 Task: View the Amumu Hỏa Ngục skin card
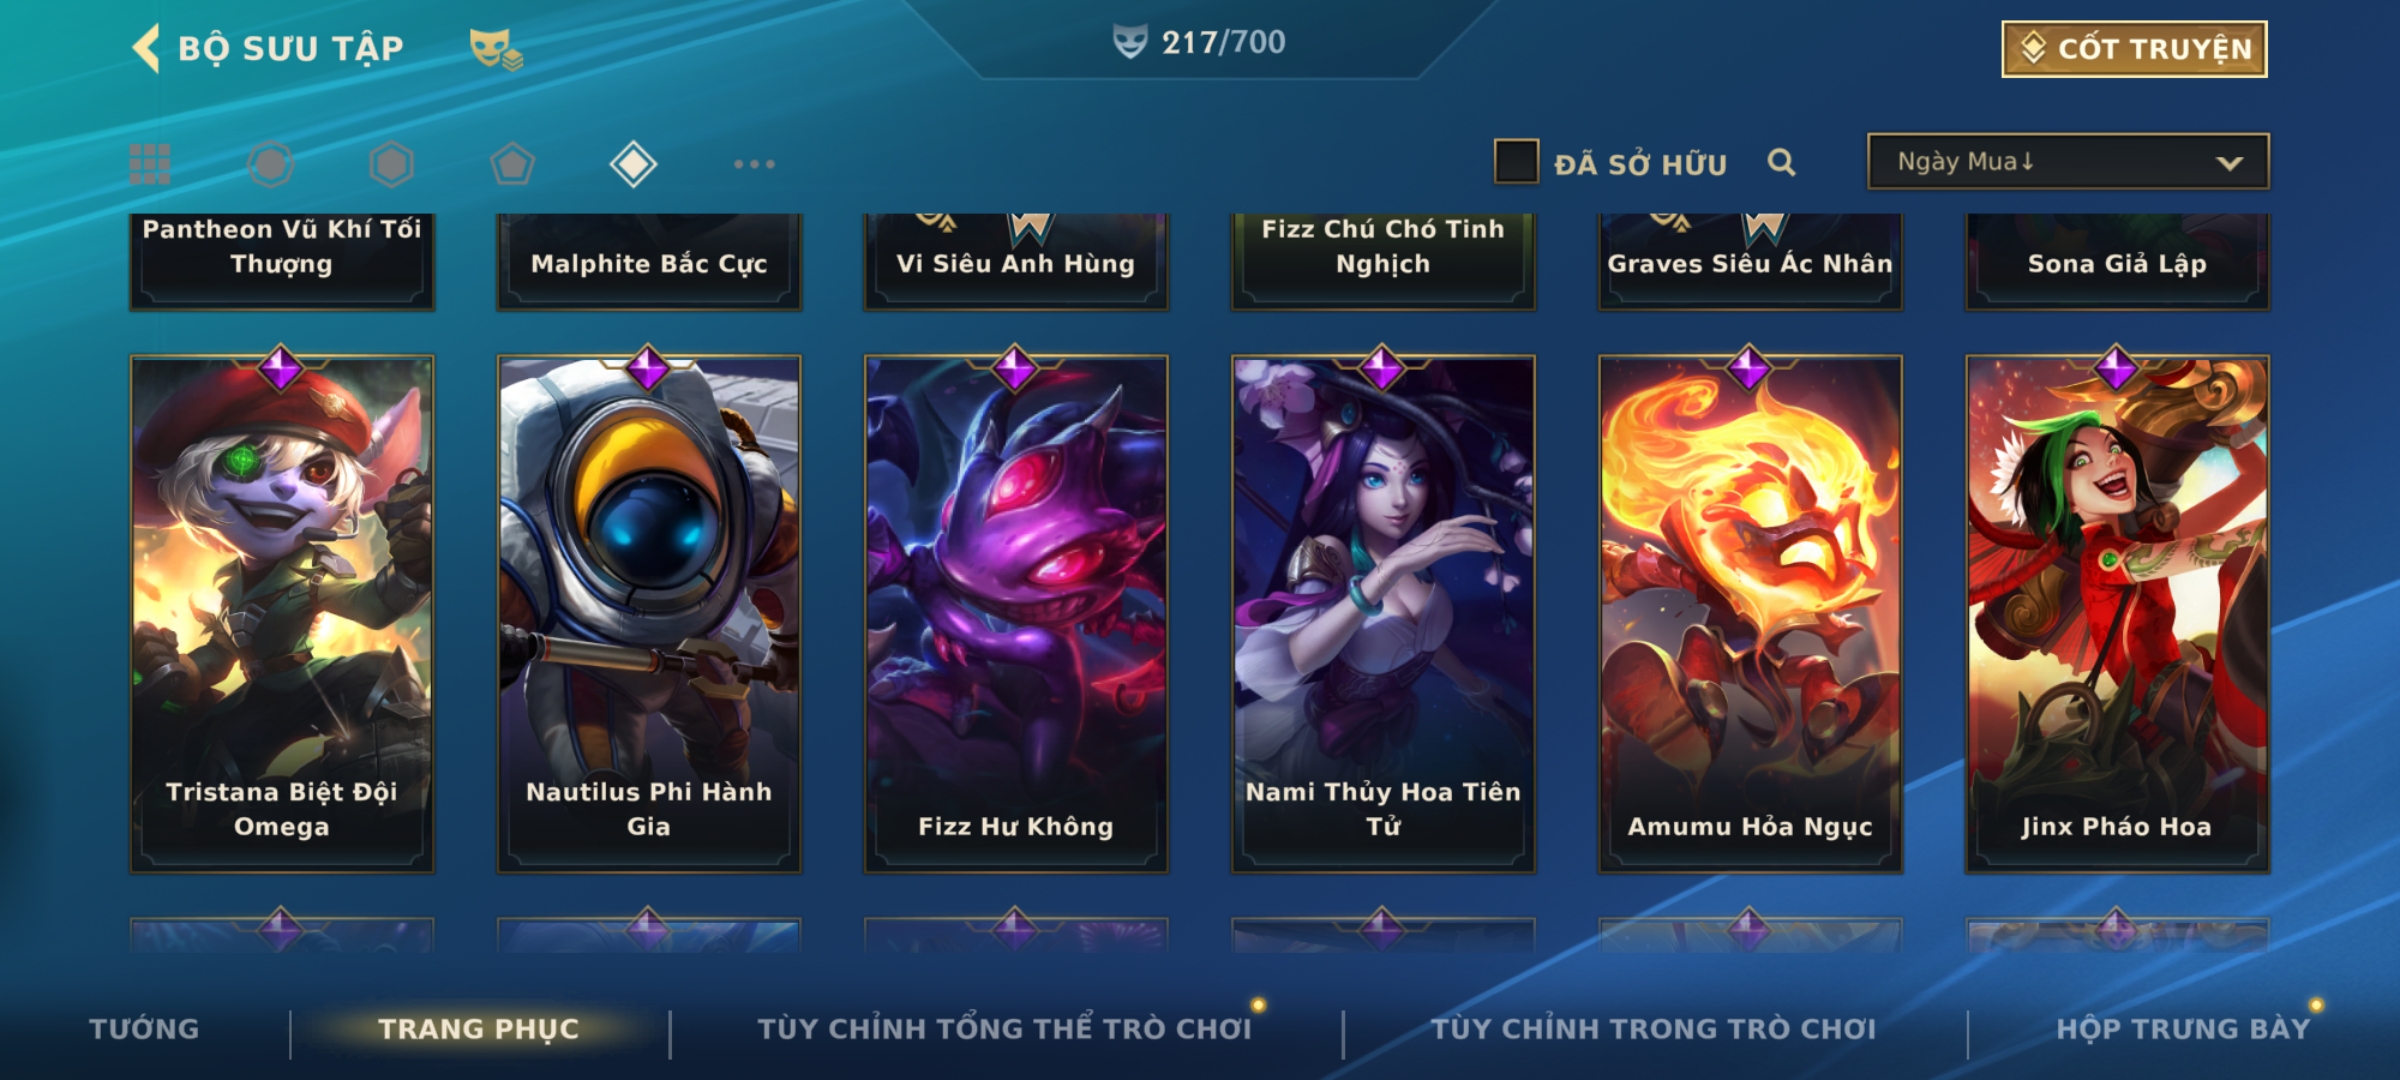(x=1750, y=614)
